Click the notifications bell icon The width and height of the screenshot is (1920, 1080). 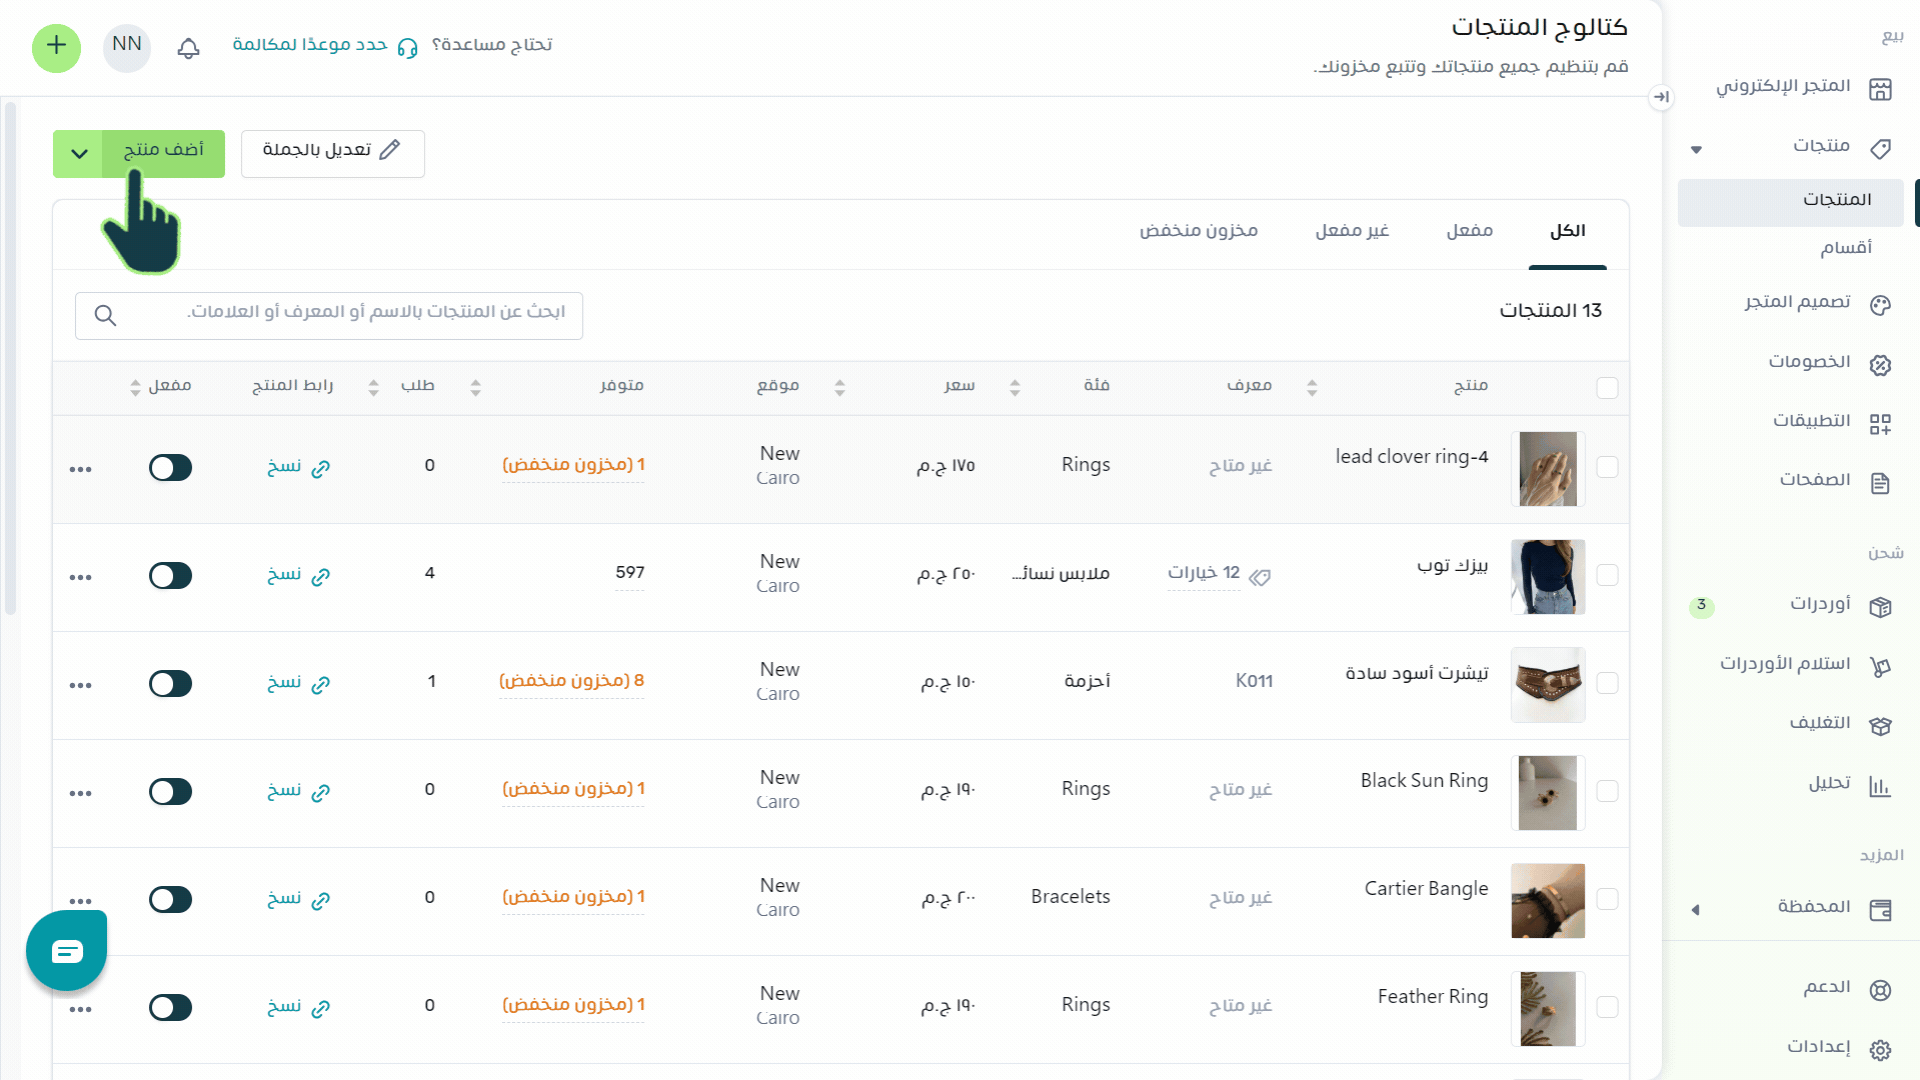point(188,47)
